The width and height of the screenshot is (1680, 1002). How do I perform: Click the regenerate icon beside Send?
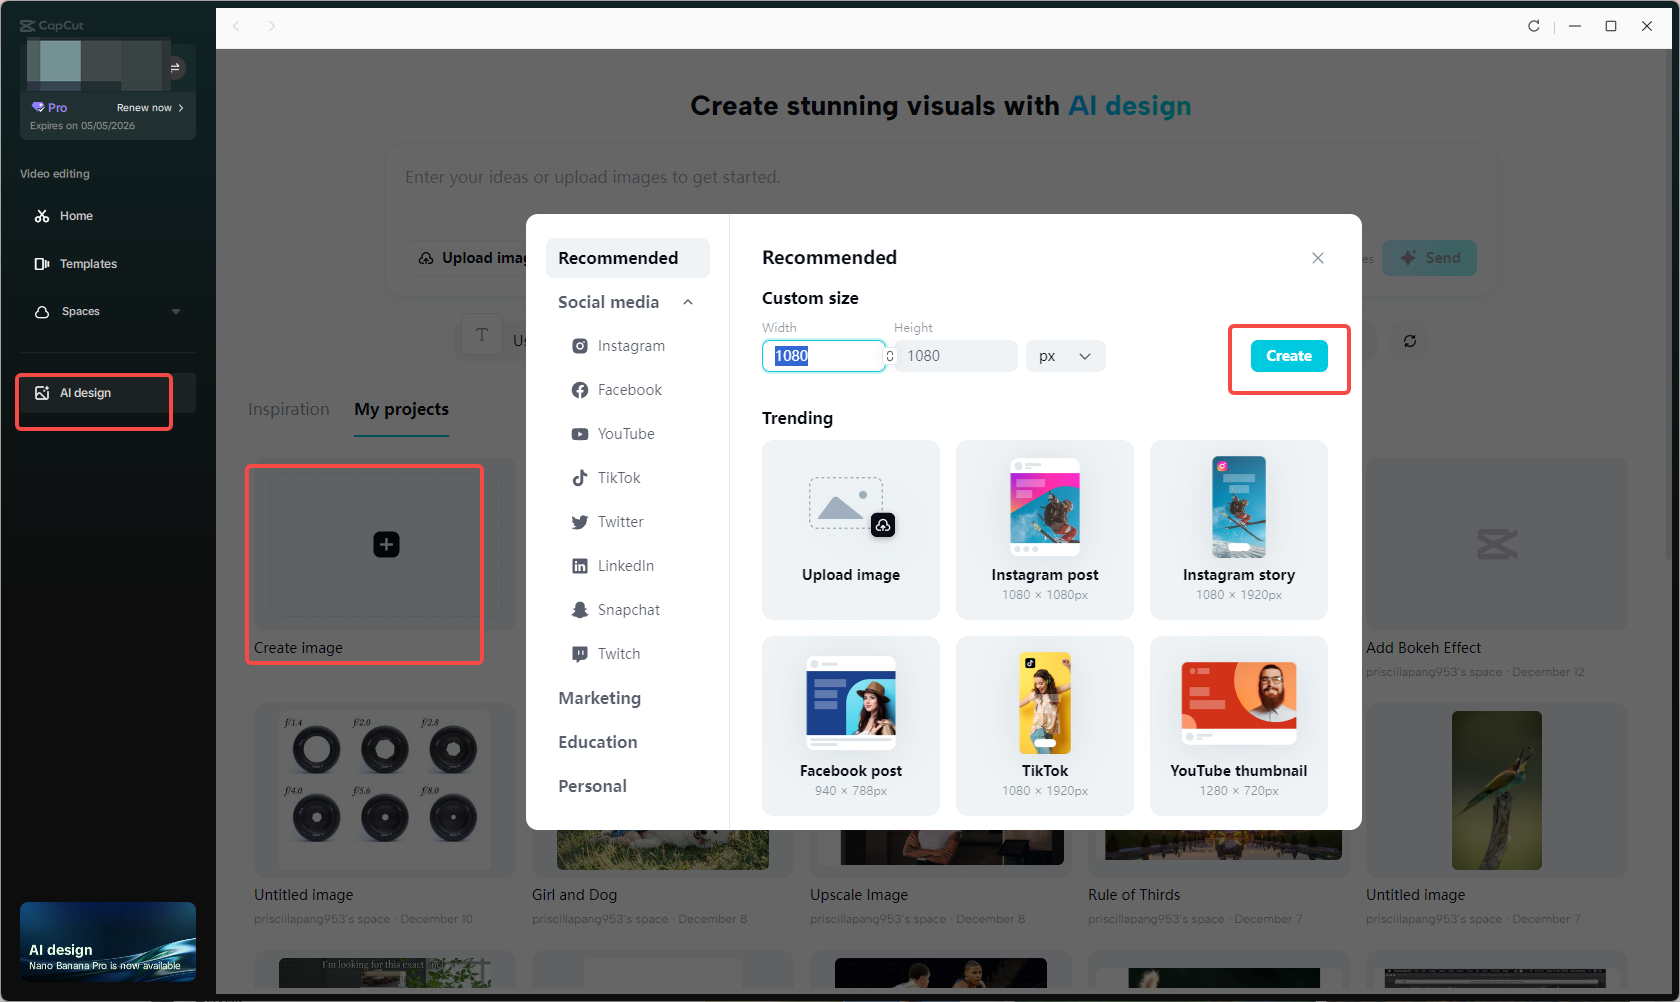point(1410,341)
